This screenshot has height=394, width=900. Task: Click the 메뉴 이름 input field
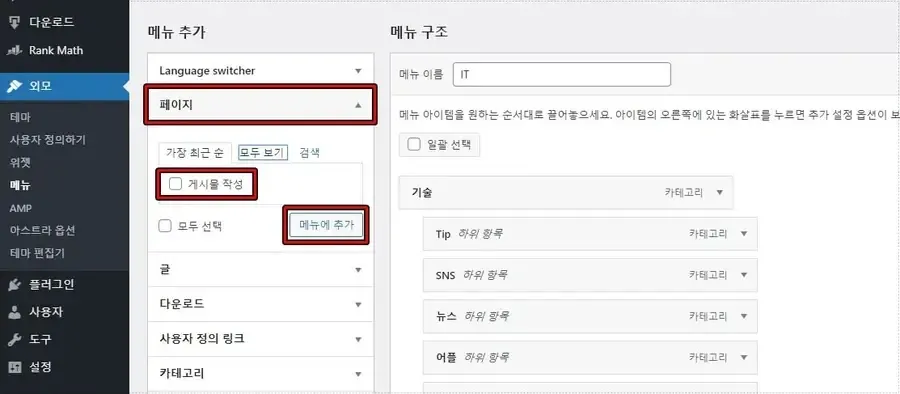click(x=561, y=75)
